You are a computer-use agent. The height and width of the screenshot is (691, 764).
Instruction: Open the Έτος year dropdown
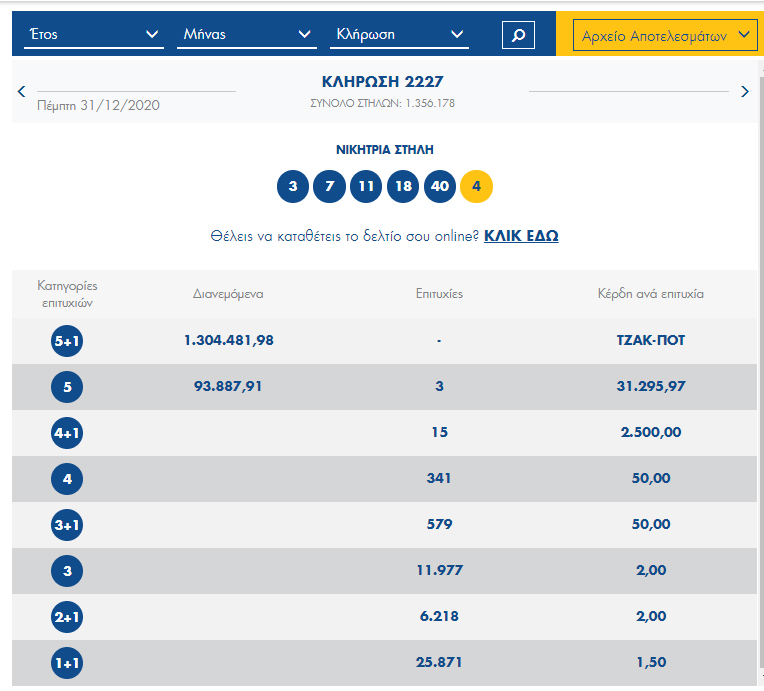tap(94, 35)
